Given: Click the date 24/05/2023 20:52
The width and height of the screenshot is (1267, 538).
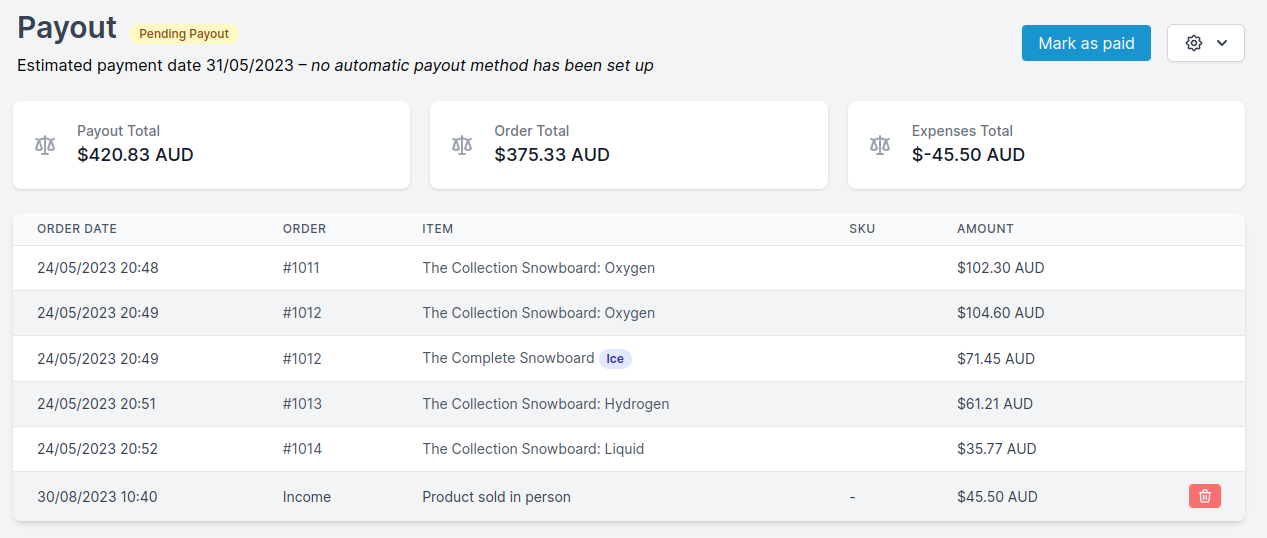Looking at the screenshot, I should pyautogui.click(x=98, y=449).
